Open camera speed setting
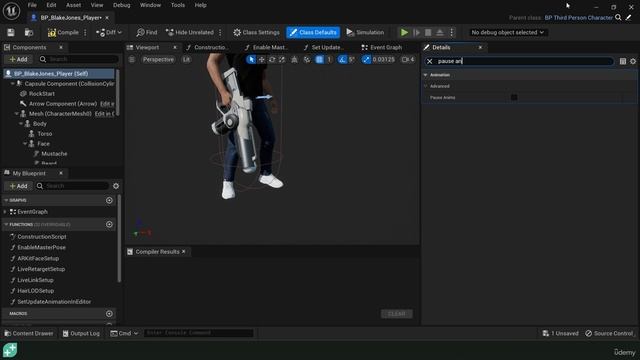 click(408, 60)
